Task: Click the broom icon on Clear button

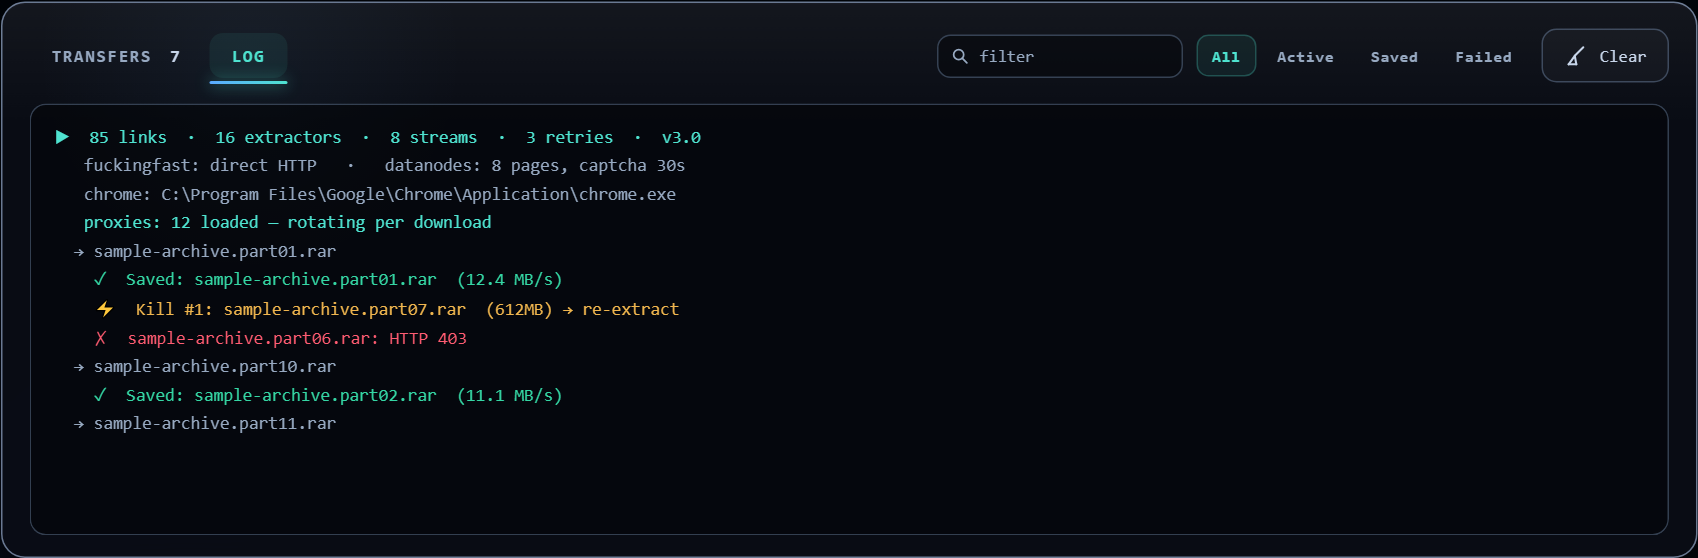Action: point(1576,57)
